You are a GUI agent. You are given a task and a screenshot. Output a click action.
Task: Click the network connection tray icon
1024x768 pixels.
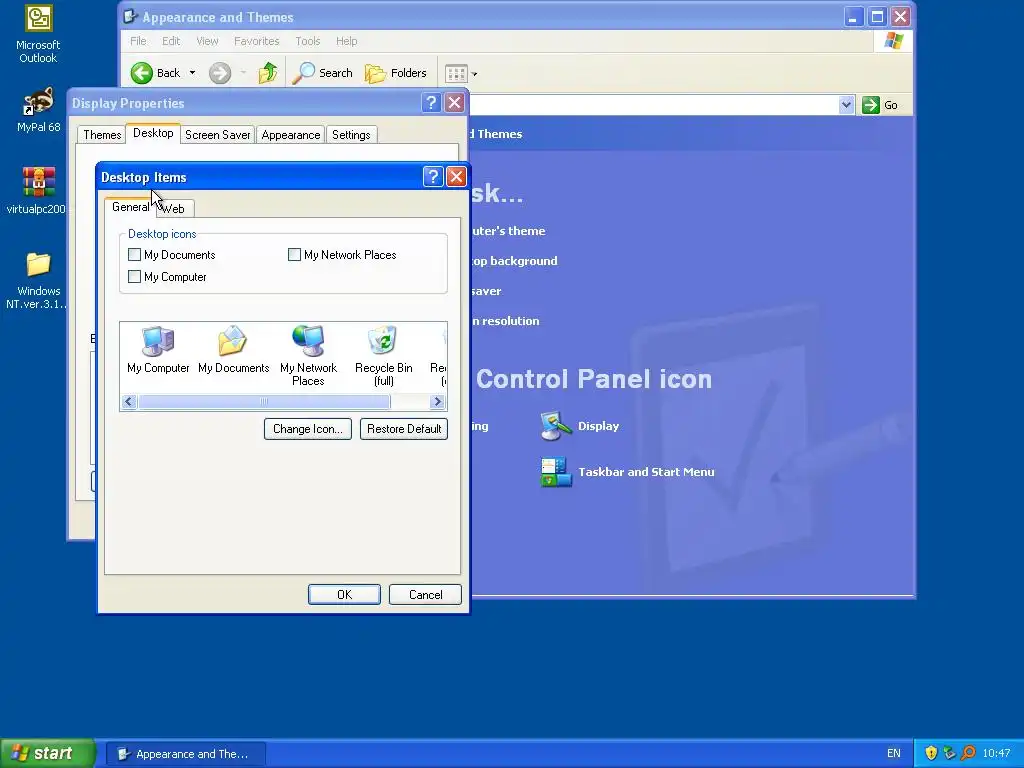(x=950, y=753)
